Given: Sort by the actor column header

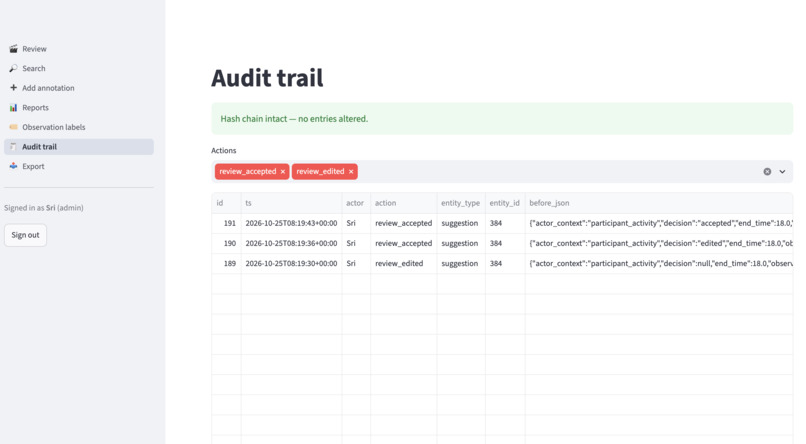Looking at the screenshot, I should [x=356, y=203].
